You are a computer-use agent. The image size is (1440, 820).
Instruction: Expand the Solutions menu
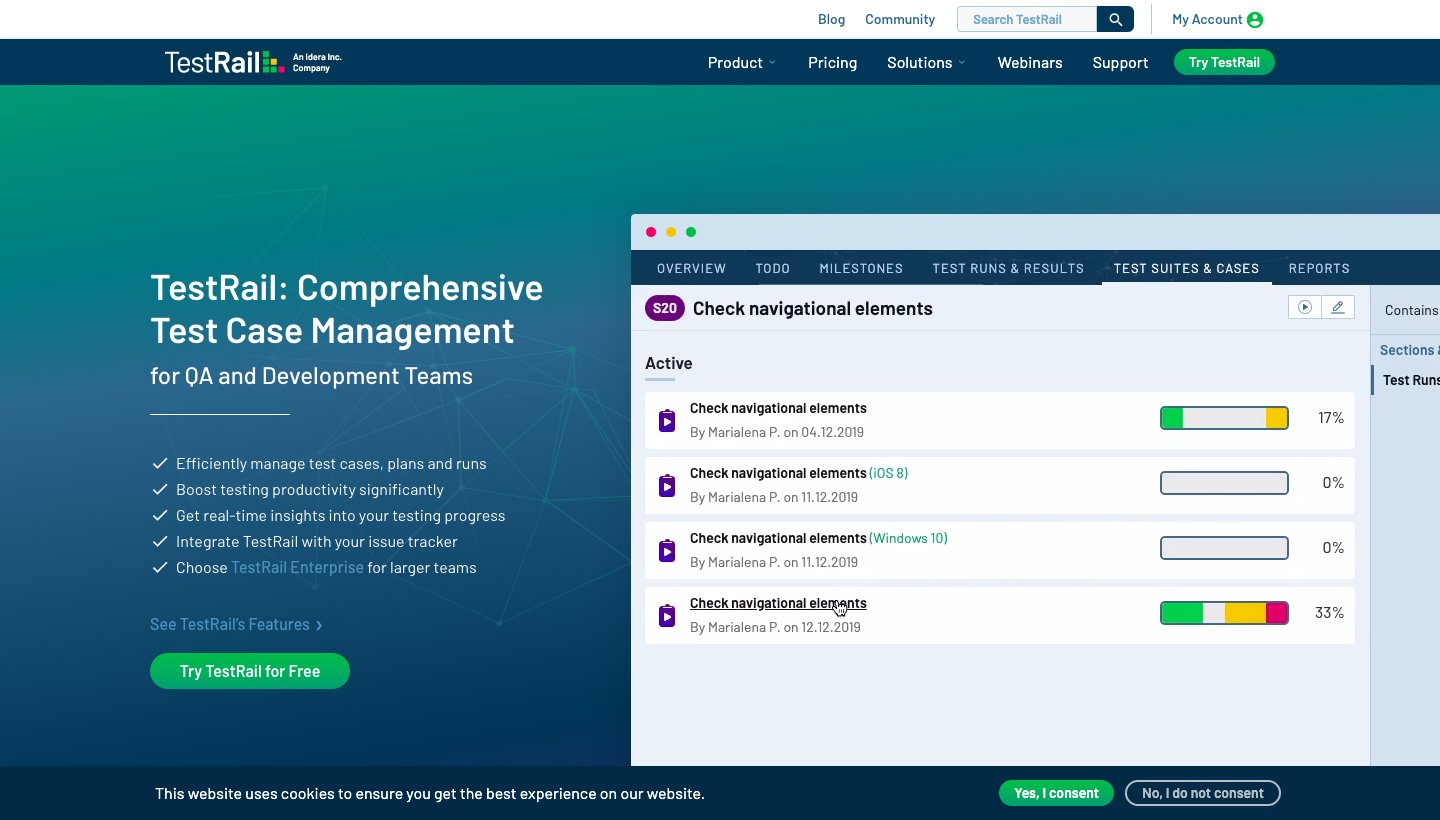[926, 62]
